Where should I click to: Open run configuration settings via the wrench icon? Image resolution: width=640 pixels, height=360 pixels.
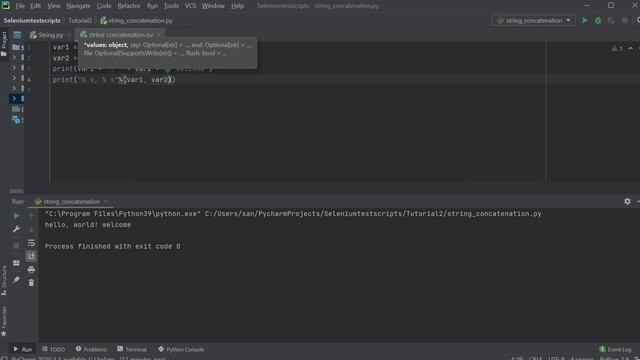(16, 229)
